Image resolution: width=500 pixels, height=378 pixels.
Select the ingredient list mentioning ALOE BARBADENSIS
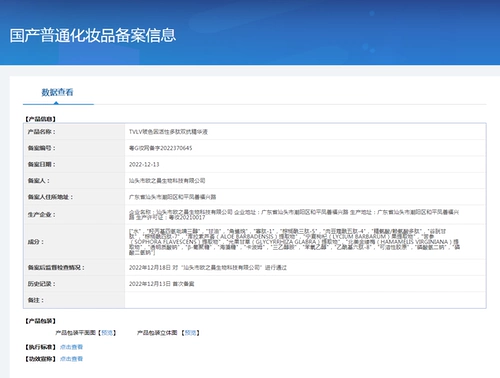pos(295,242)
